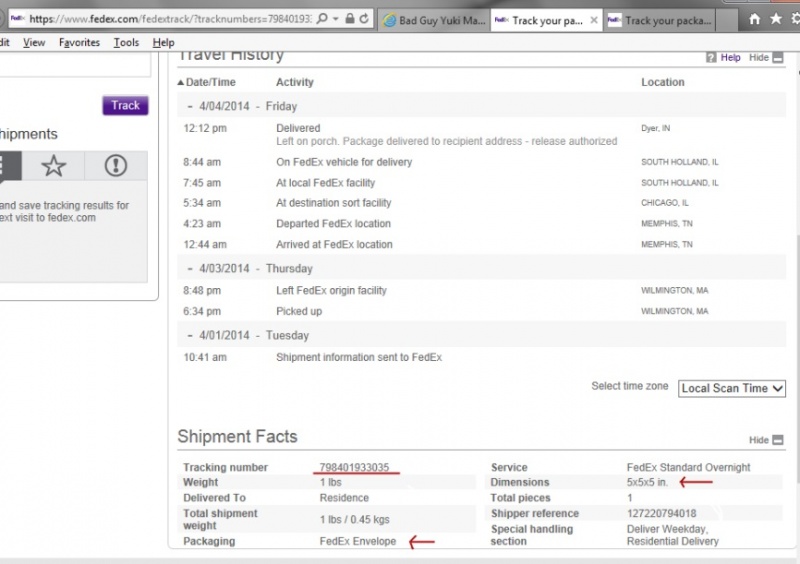Select 'Arrived at FedEx location' row

point(482,244)
